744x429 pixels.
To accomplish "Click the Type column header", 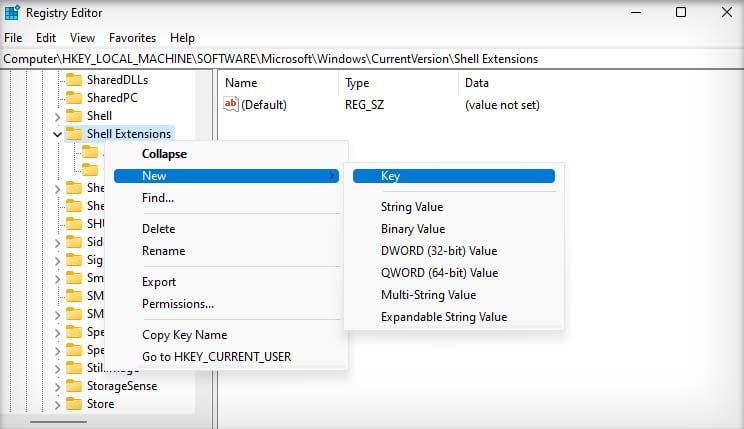I will tap(399, 83).
